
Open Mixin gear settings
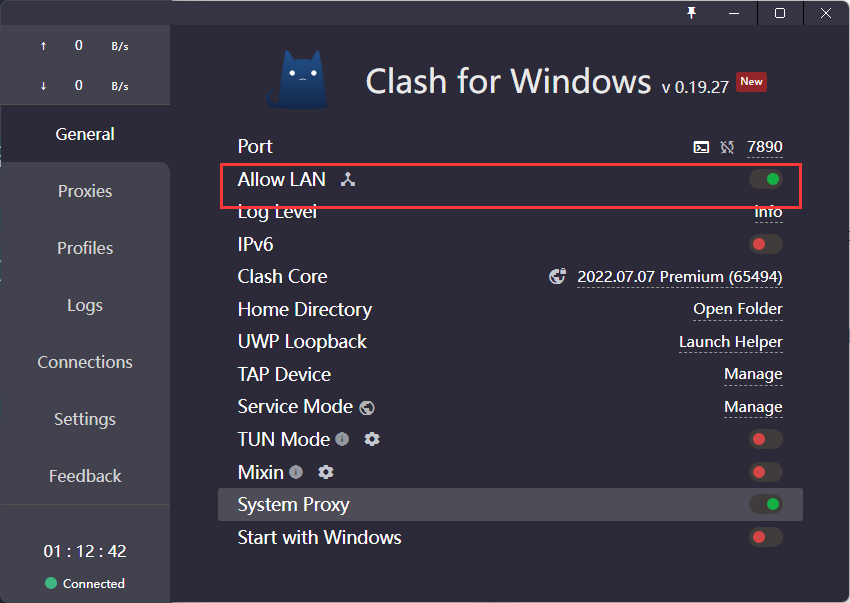326,472
